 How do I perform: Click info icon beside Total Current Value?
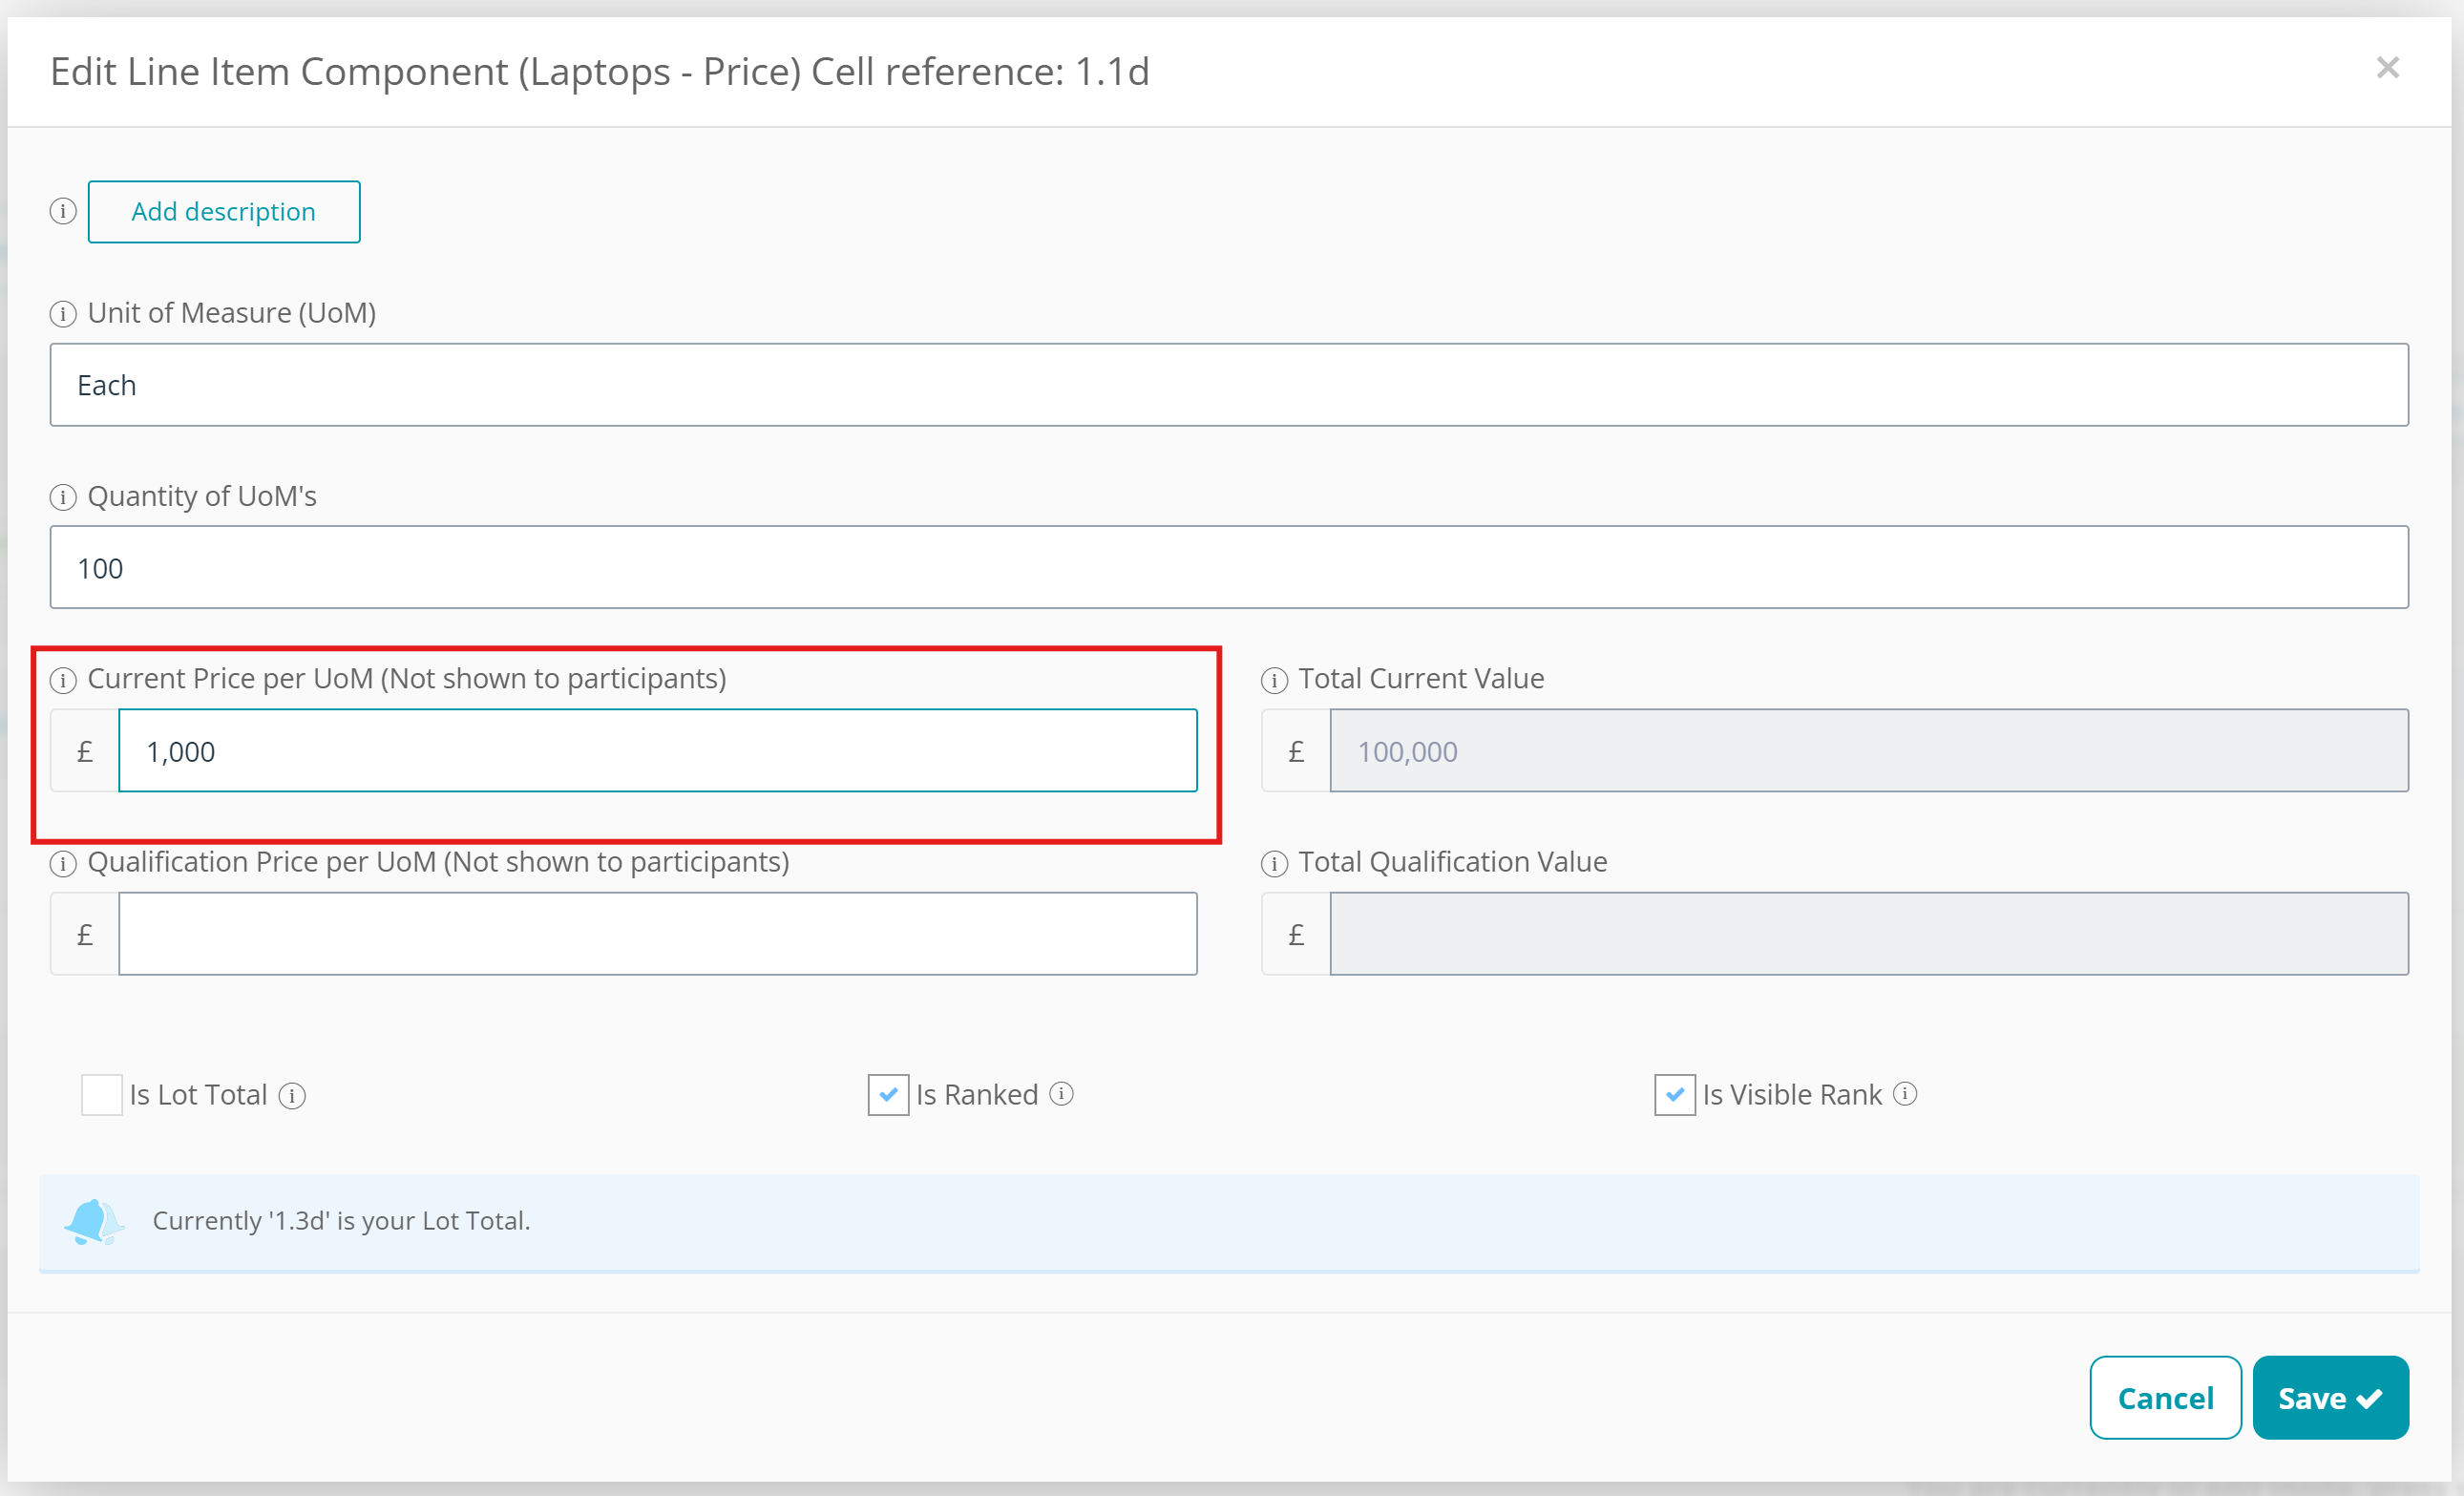pyautogui.click(x=1274, y=680)
